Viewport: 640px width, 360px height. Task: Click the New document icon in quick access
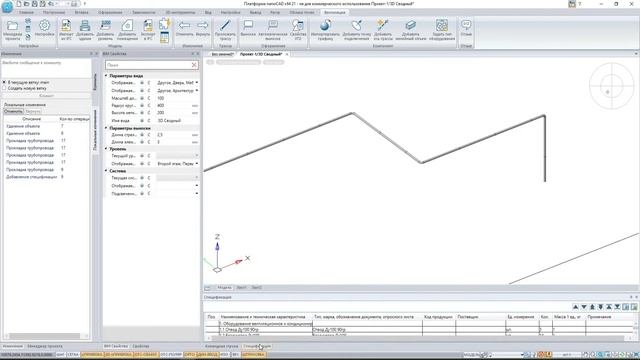click(18, 4)
